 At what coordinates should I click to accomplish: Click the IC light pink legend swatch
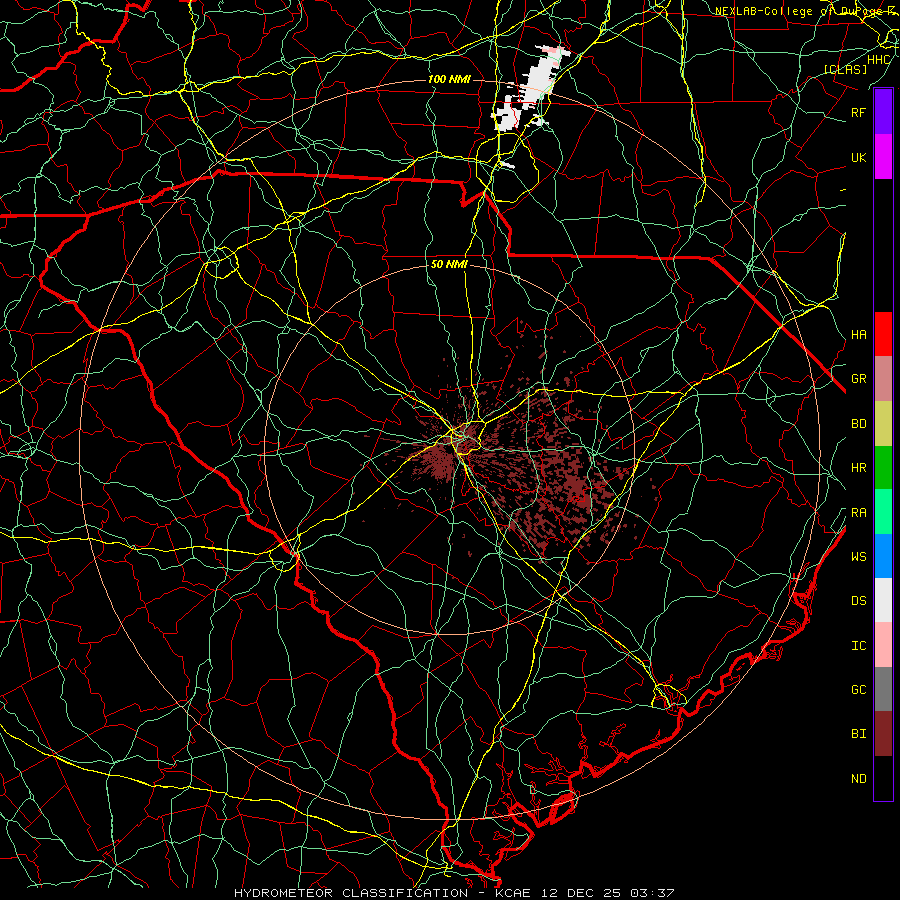coord(883,645)
